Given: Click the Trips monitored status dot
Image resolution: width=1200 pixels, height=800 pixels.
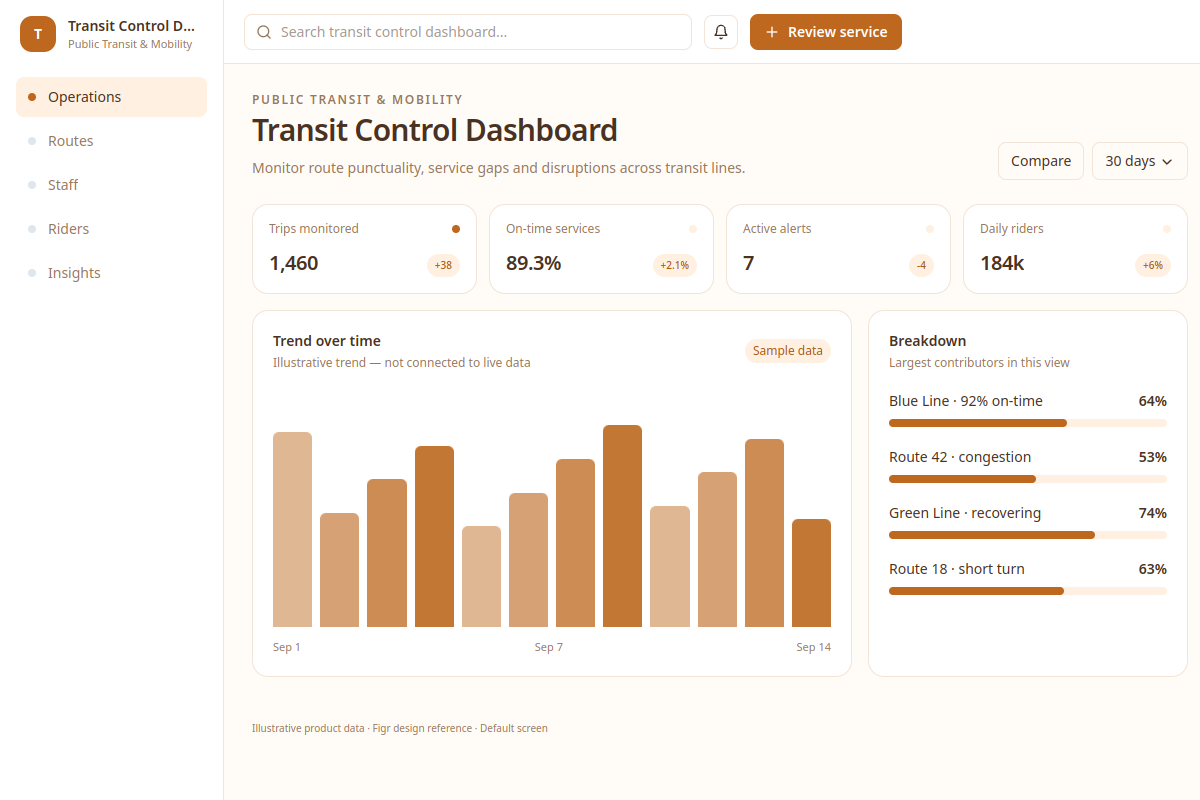Looking at the screenshot, I should [456, 229].
